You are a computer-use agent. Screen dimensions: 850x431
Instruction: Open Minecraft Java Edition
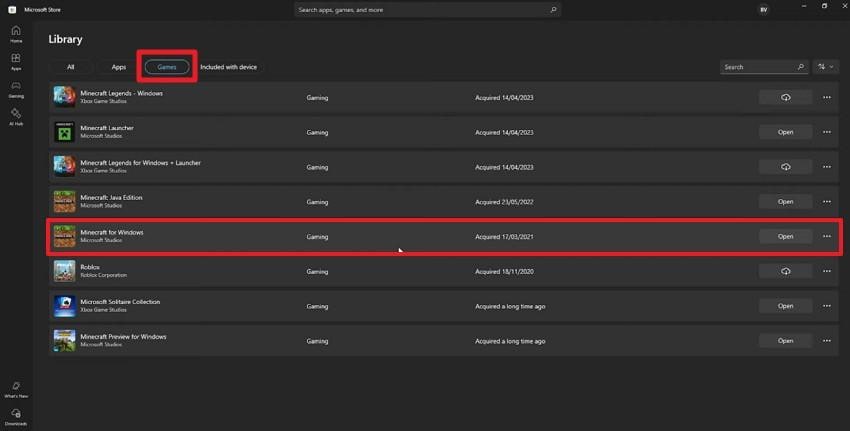(x=785, y=202)
